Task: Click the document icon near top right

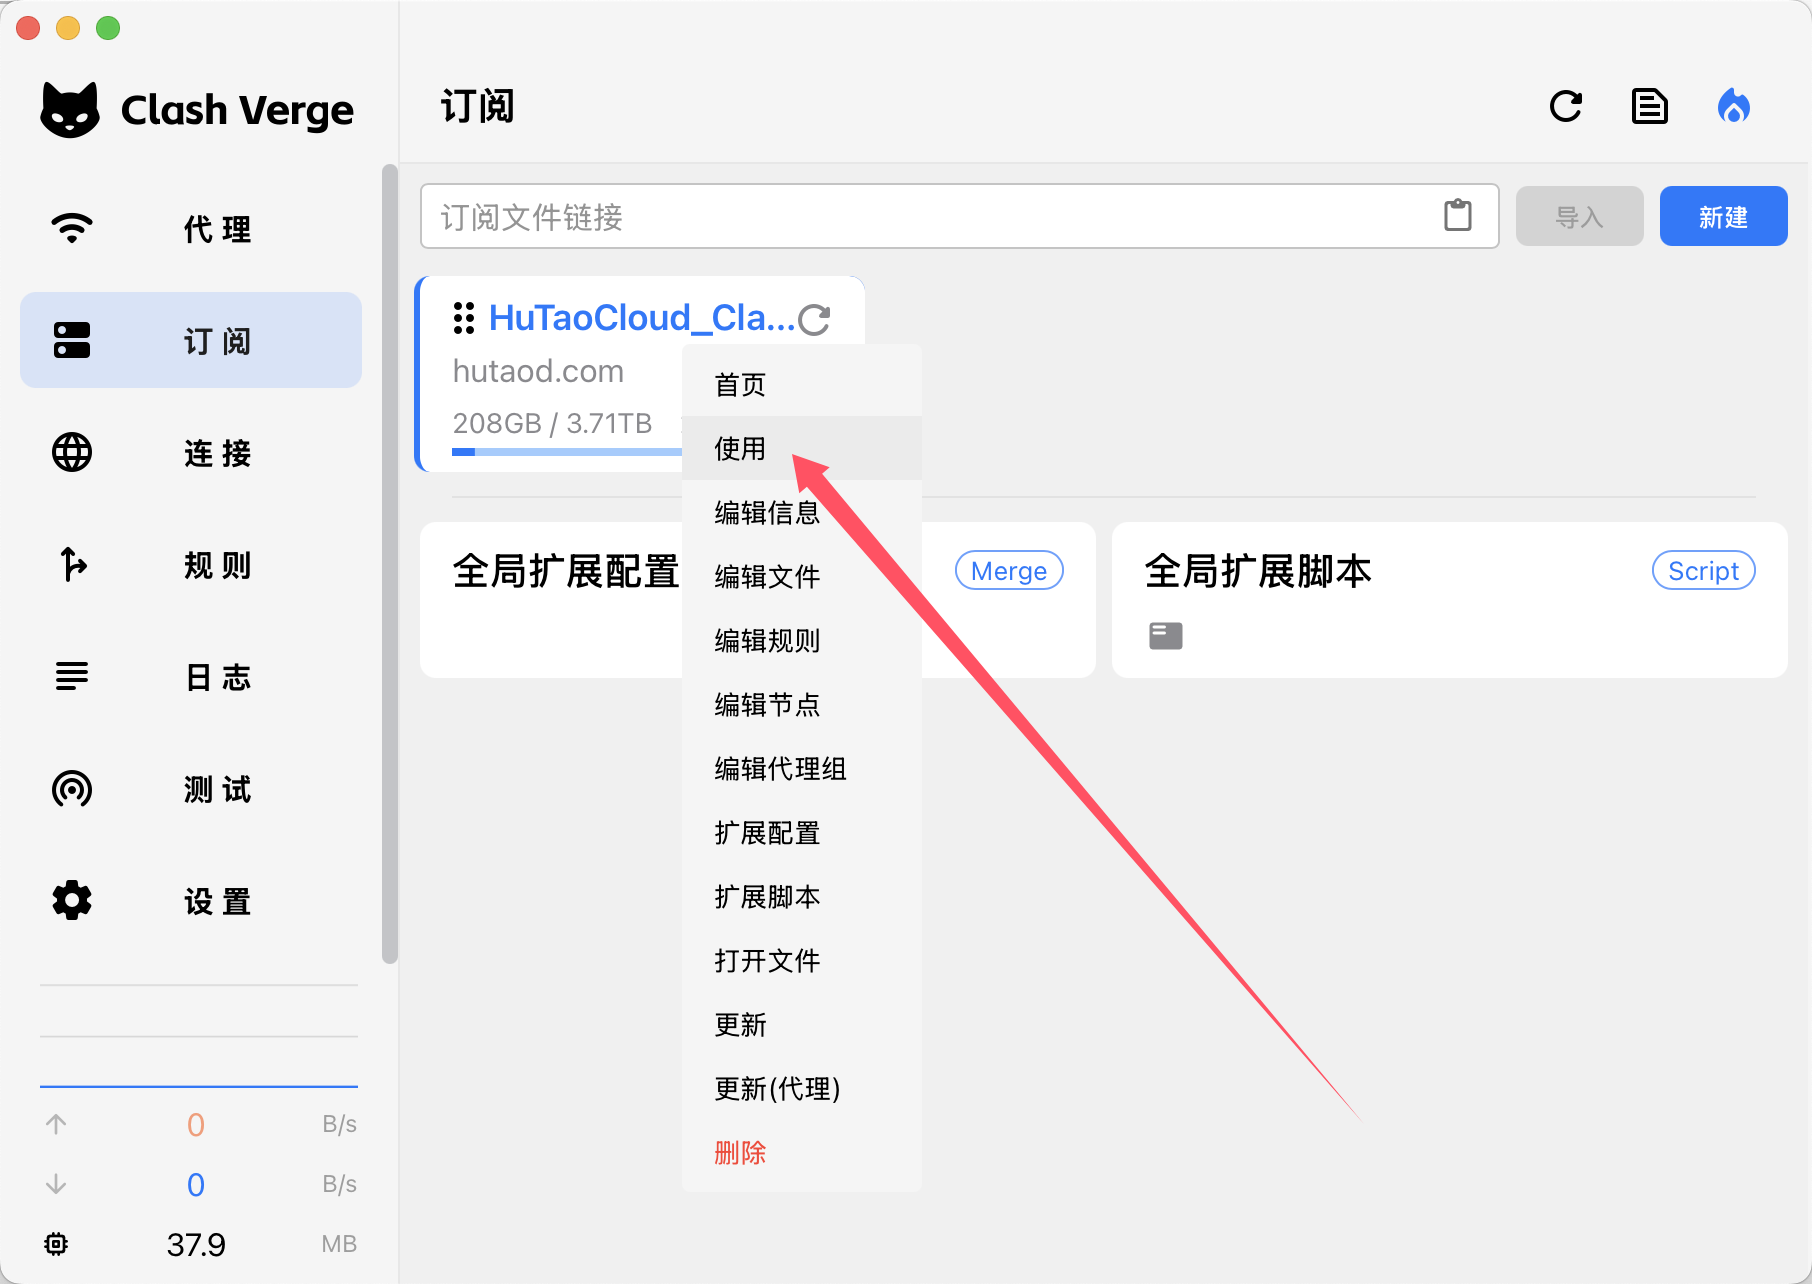Action: coord(1650,107)
